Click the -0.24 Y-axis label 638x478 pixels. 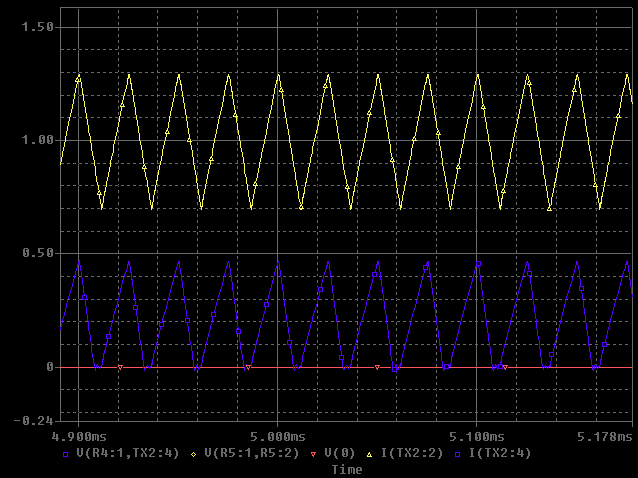(x=33, y=421)
